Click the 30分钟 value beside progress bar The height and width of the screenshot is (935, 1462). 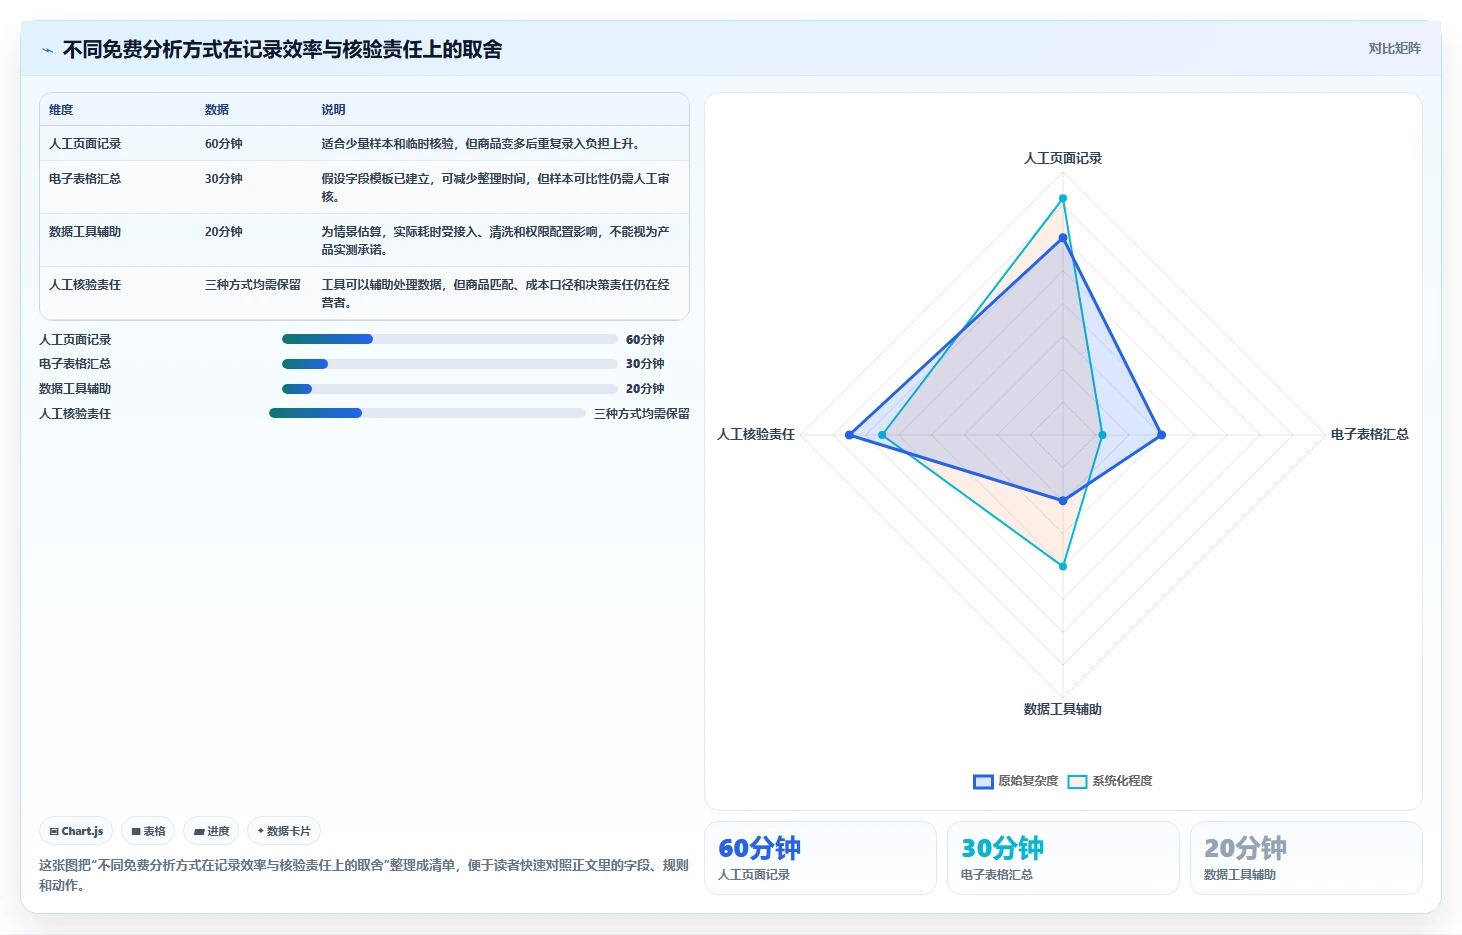pos(645,364)
